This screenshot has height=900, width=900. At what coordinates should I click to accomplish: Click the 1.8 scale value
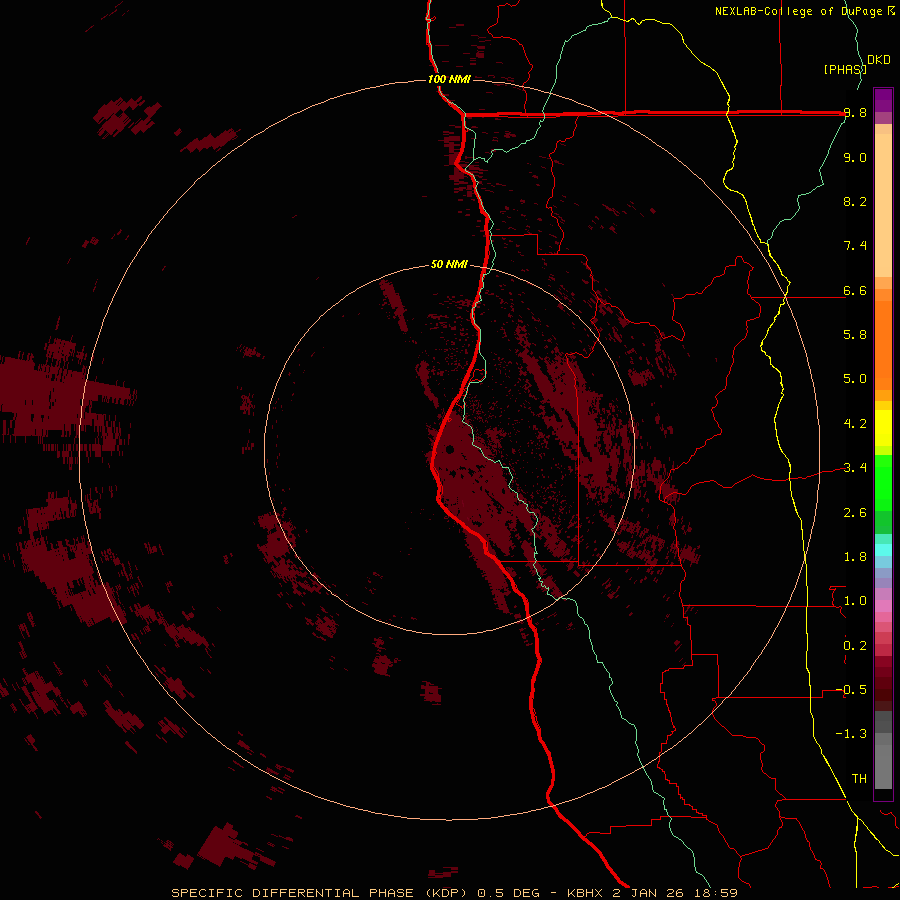pos(855,557)
